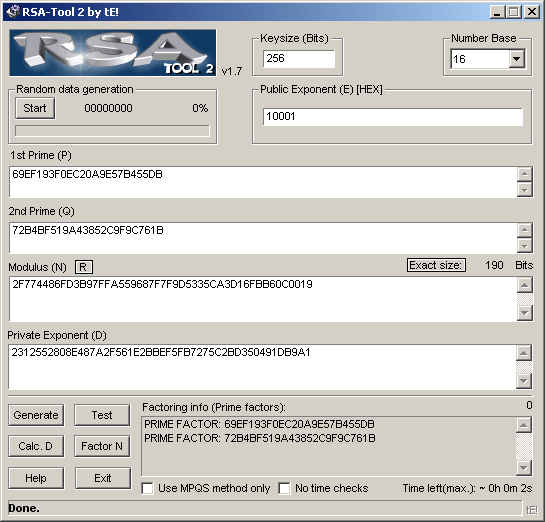Click inside the Keysize (Bits) field
This screenshot has width=545, height=522.
pos(299,58)
